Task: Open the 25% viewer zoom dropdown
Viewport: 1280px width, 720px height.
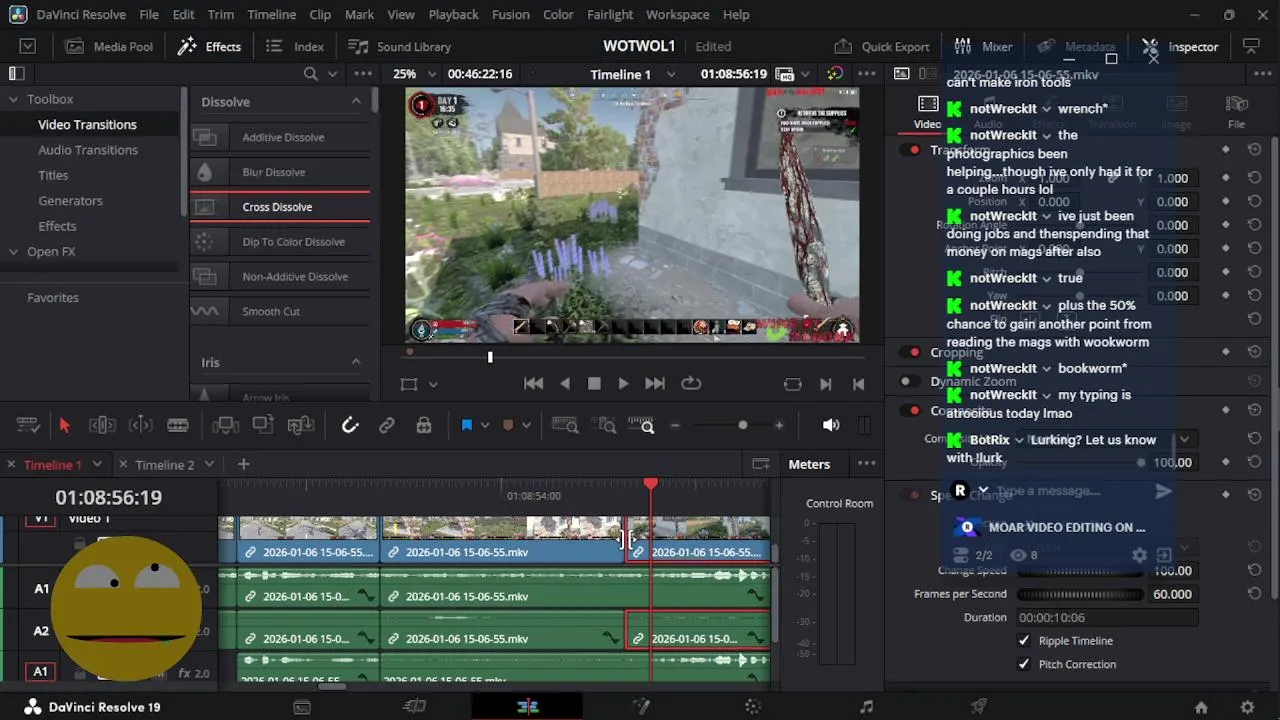Action: 414,74
